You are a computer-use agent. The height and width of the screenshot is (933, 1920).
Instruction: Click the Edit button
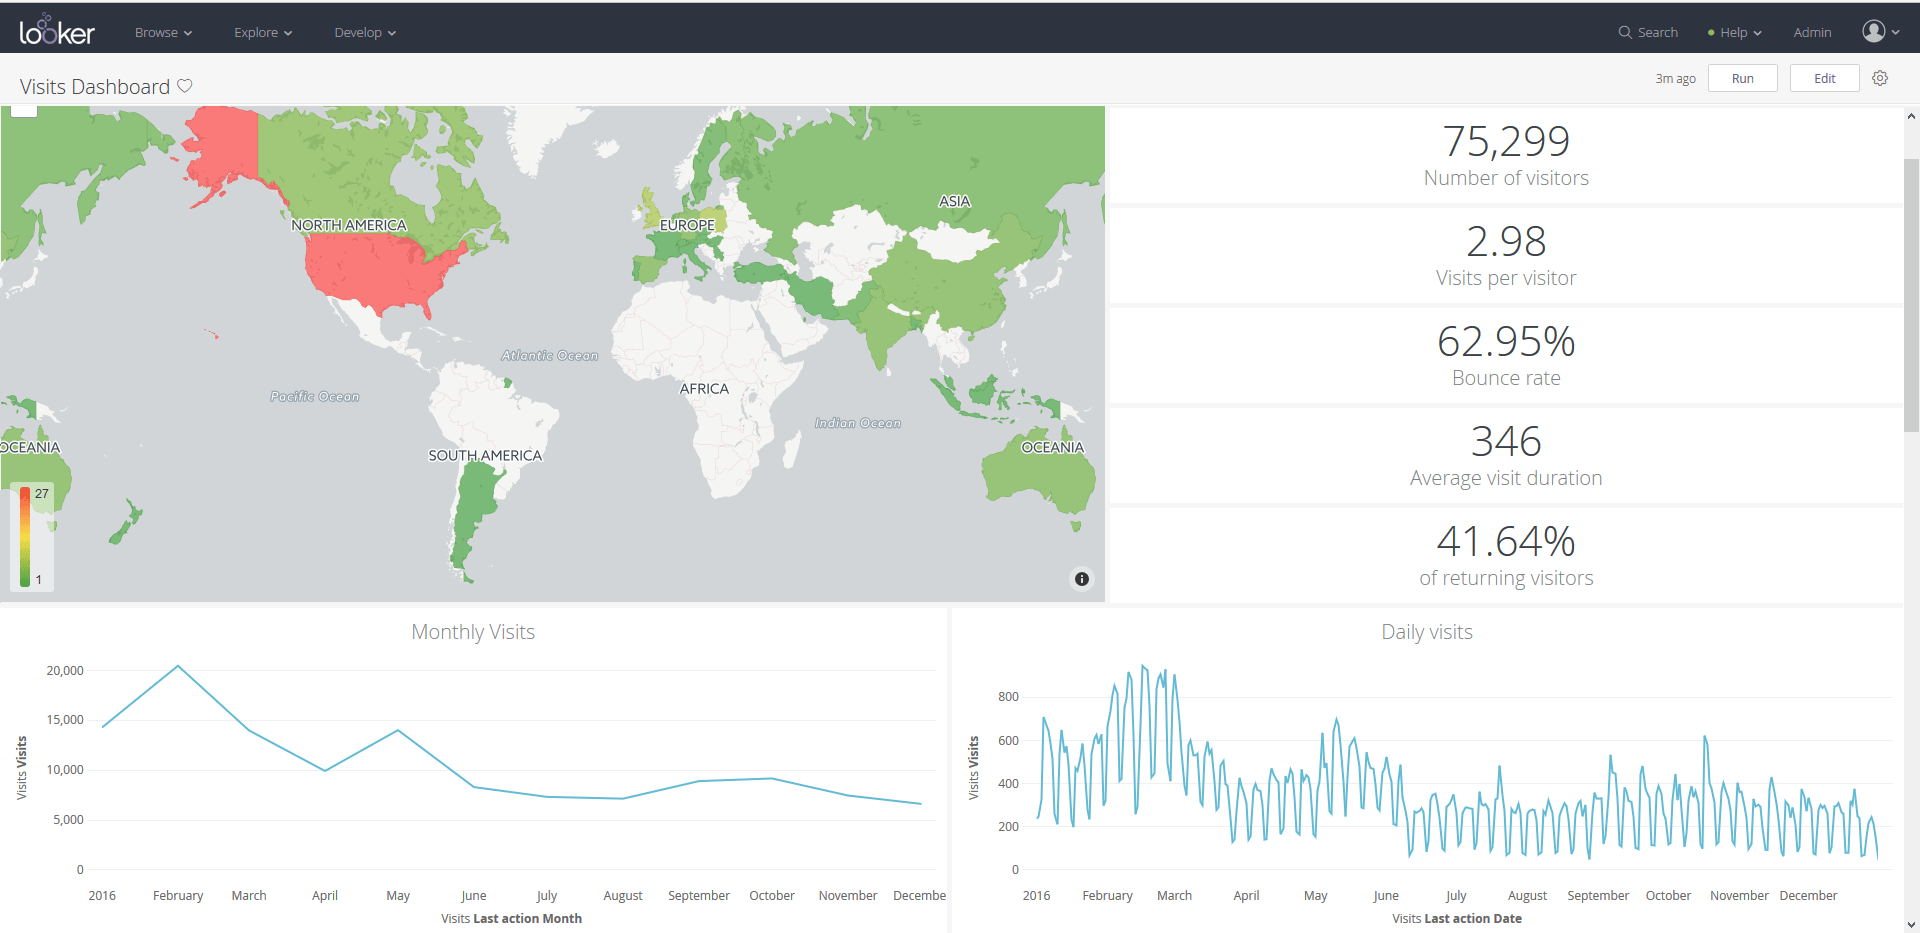tap(1824, 78)
